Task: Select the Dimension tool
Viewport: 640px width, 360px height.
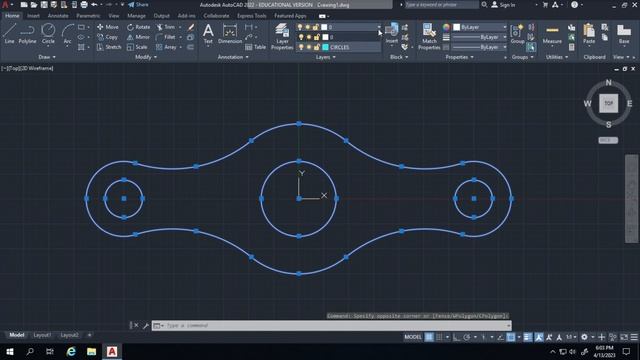Action: [230, 33]
